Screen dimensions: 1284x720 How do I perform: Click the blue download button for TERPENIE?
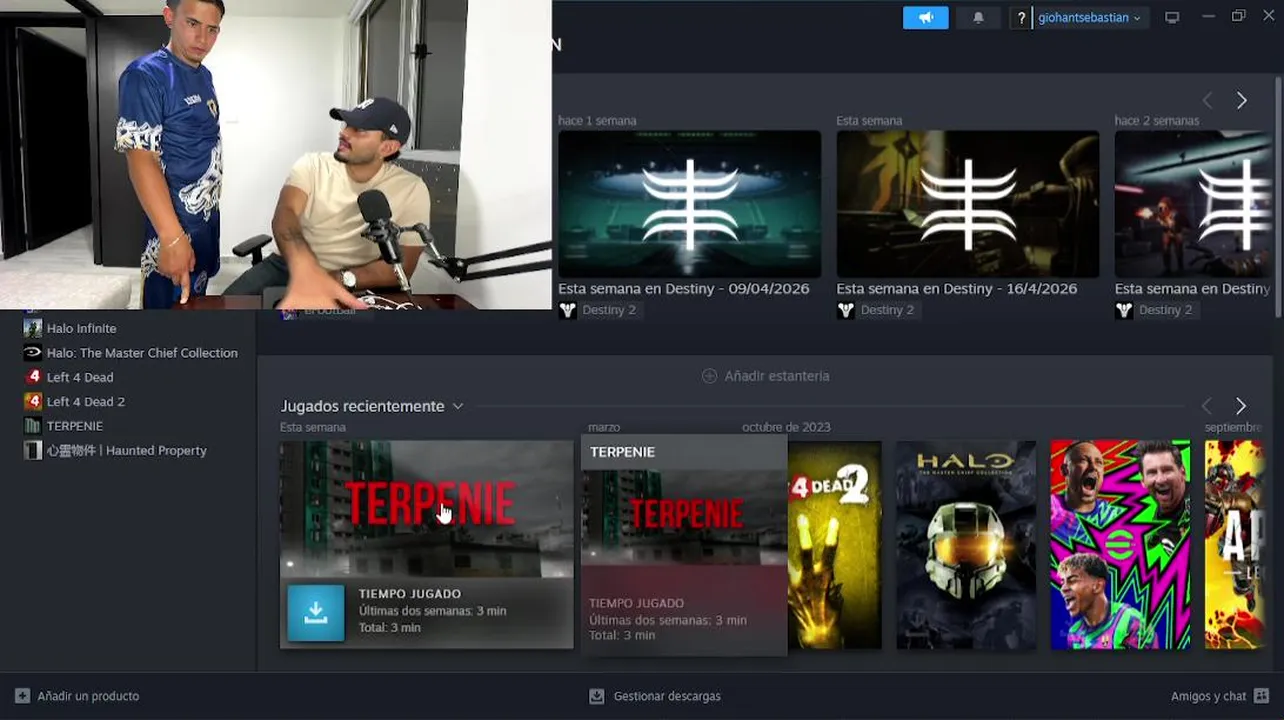coord(315,613)
